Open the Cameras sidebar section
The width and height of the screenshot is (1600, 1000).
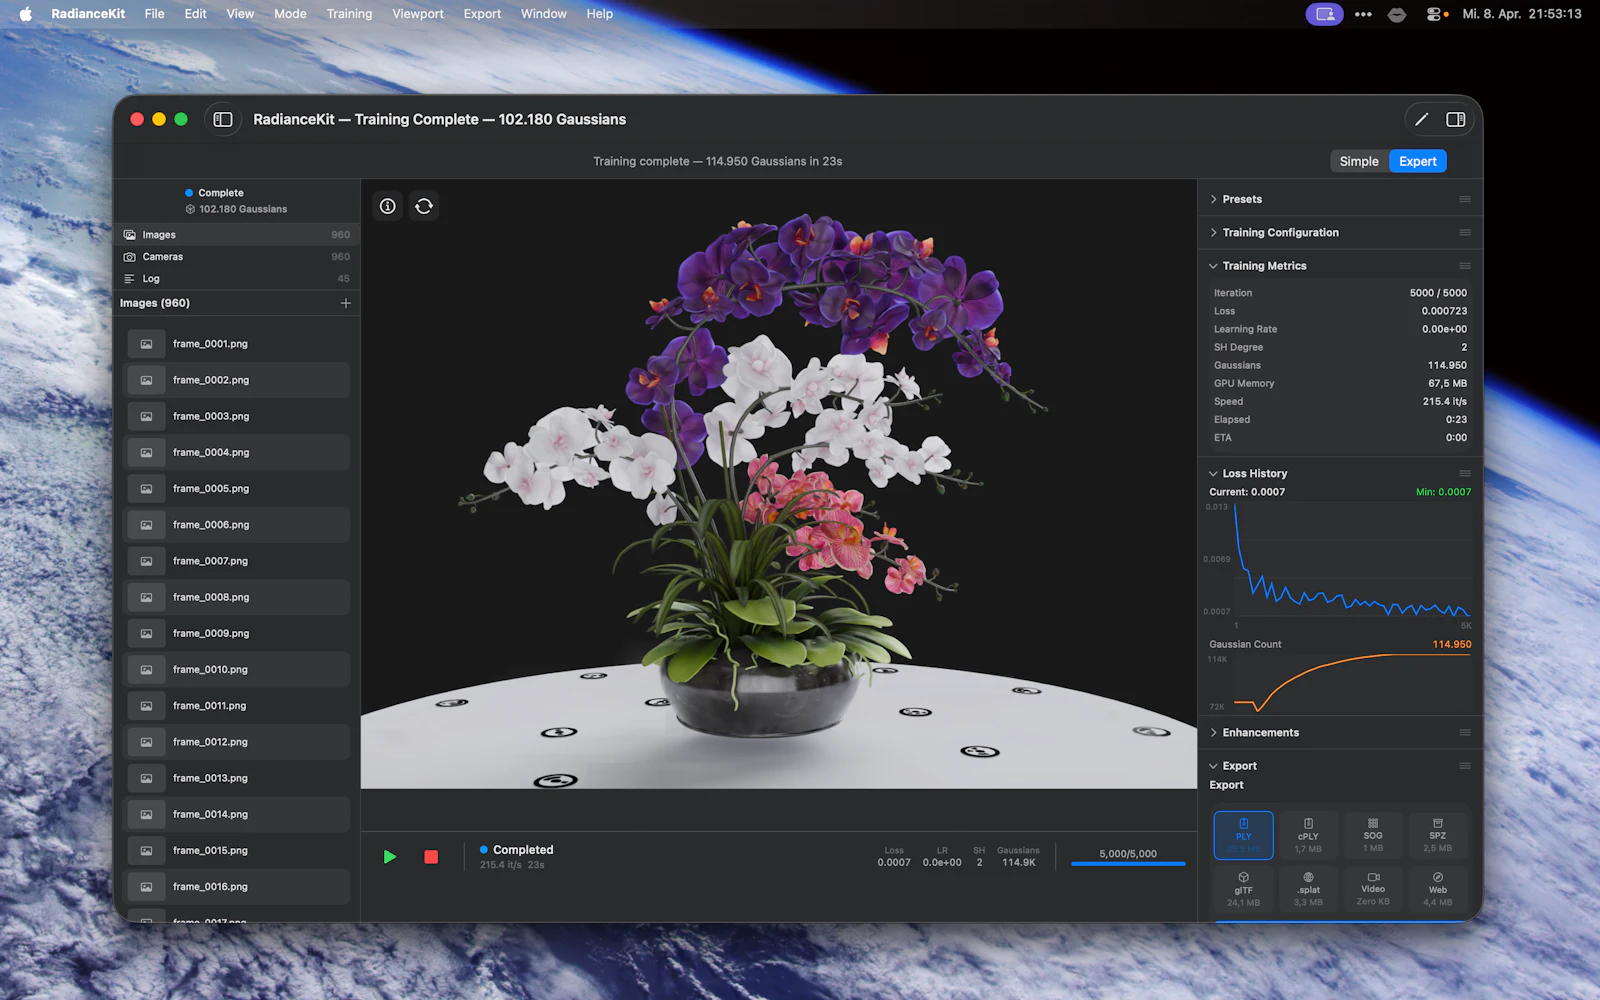pyautogui.click(x=237, y=257)
